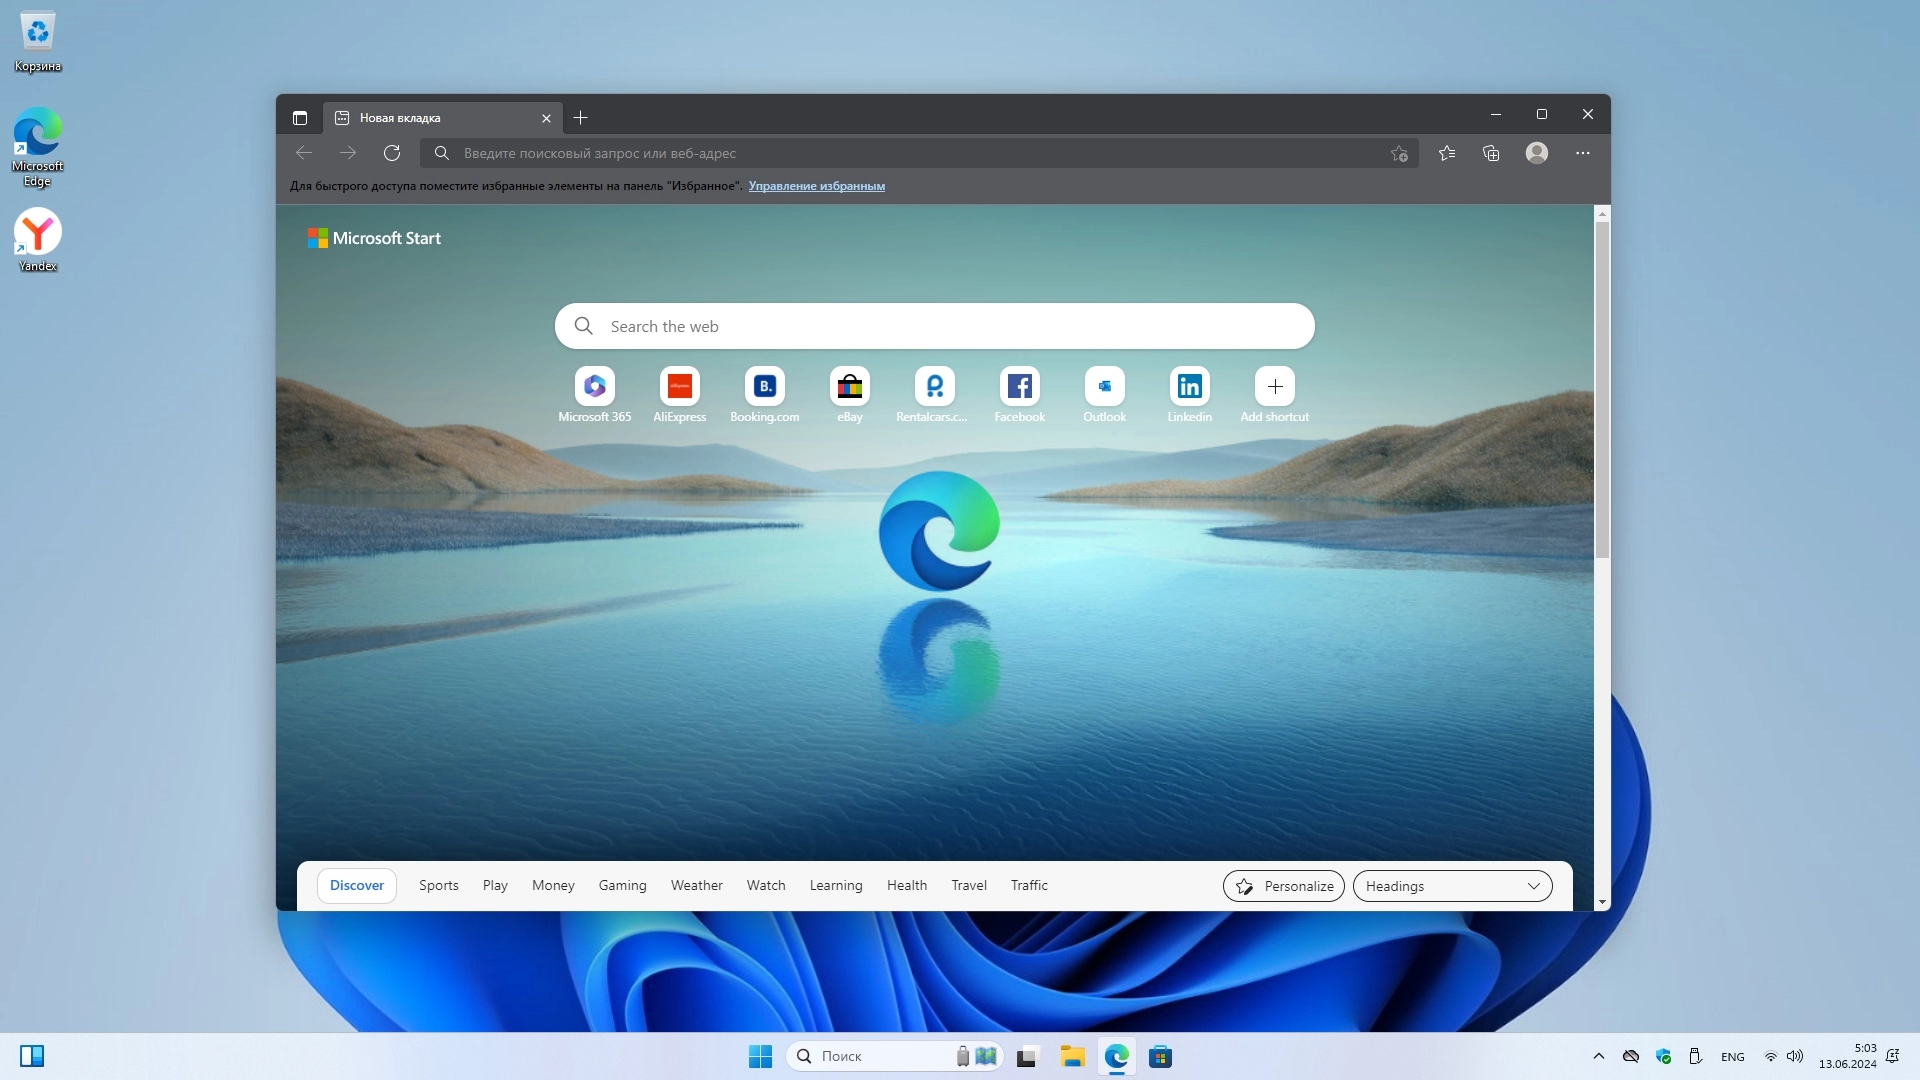The height and width of the screenshot is (1080, 1920).
Task: Show hidden system tray icons chevron
Action: point(1598,1056)
